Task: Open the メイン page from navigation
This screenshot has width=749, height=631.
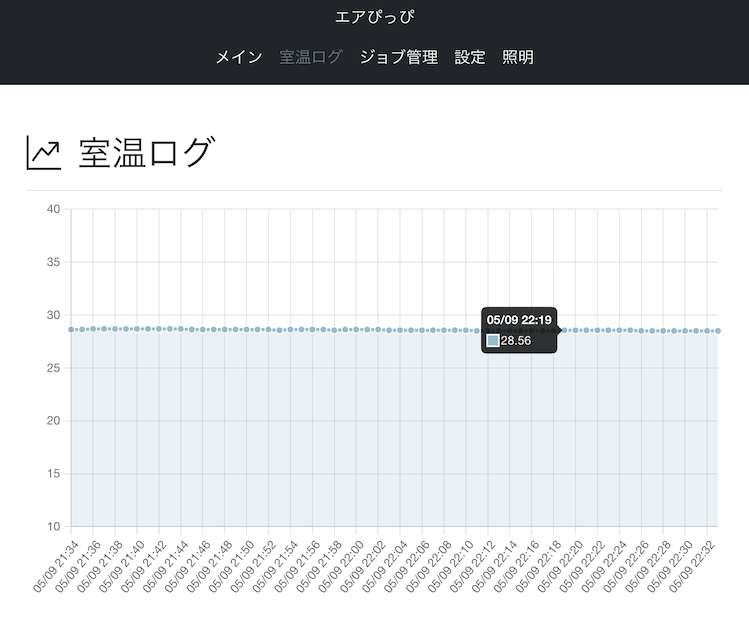Action: pos(240,57)
